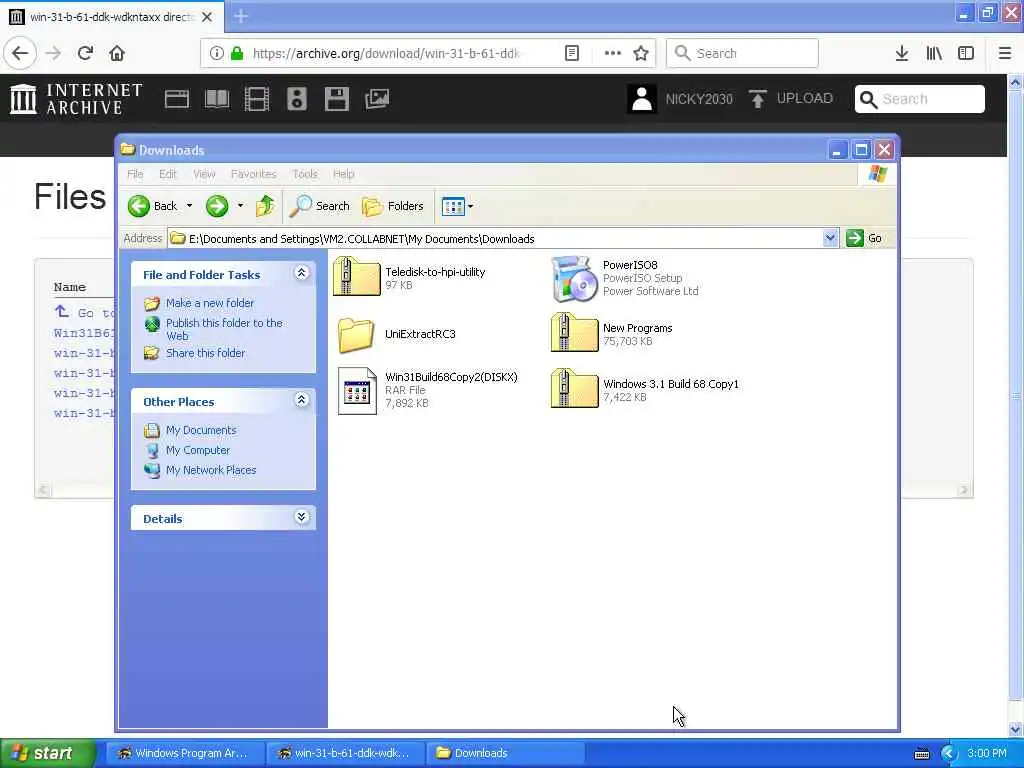
Task: Open the Views icon menu
Action: (x=456, y=206)
